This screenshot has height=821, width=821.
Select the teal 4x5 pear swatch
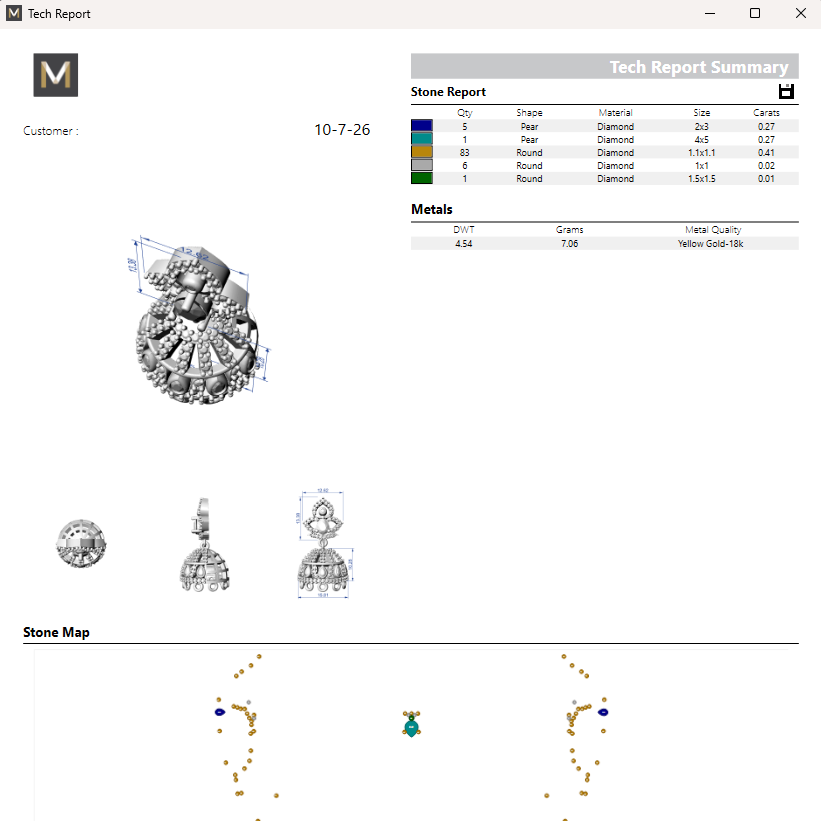coord(421,139)
